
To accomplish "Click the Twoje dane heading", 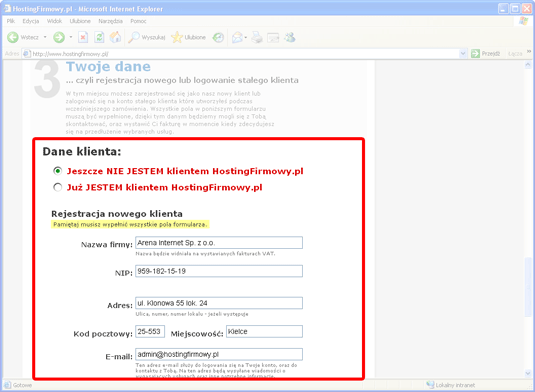I will [x=108, y=67].
